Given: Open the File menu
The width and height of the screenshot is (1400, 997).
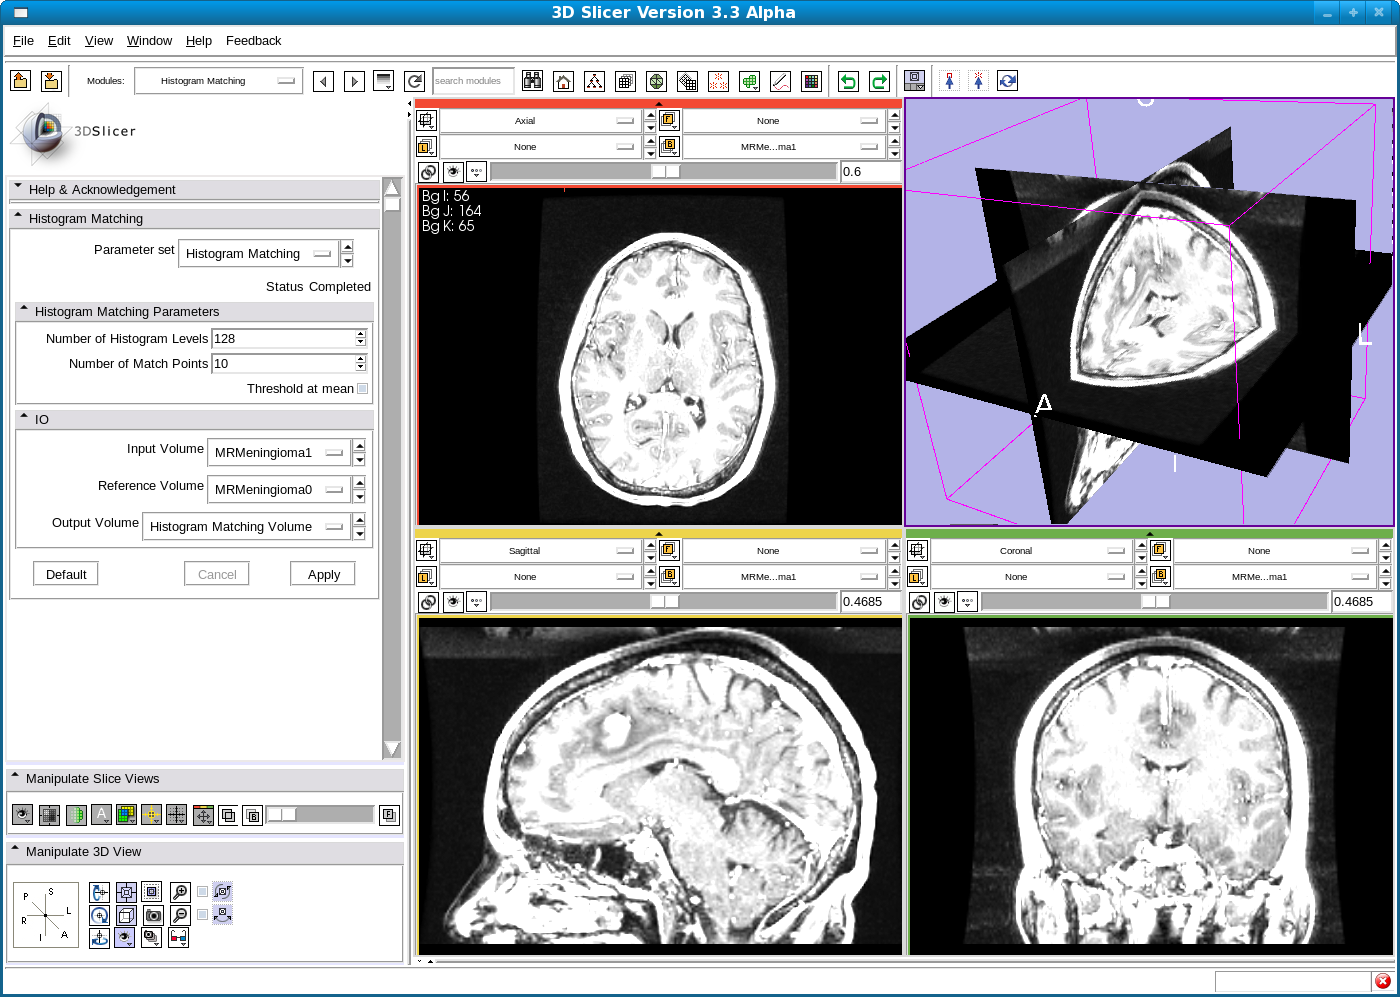Looking at the screenshot, I should [23, 41].
